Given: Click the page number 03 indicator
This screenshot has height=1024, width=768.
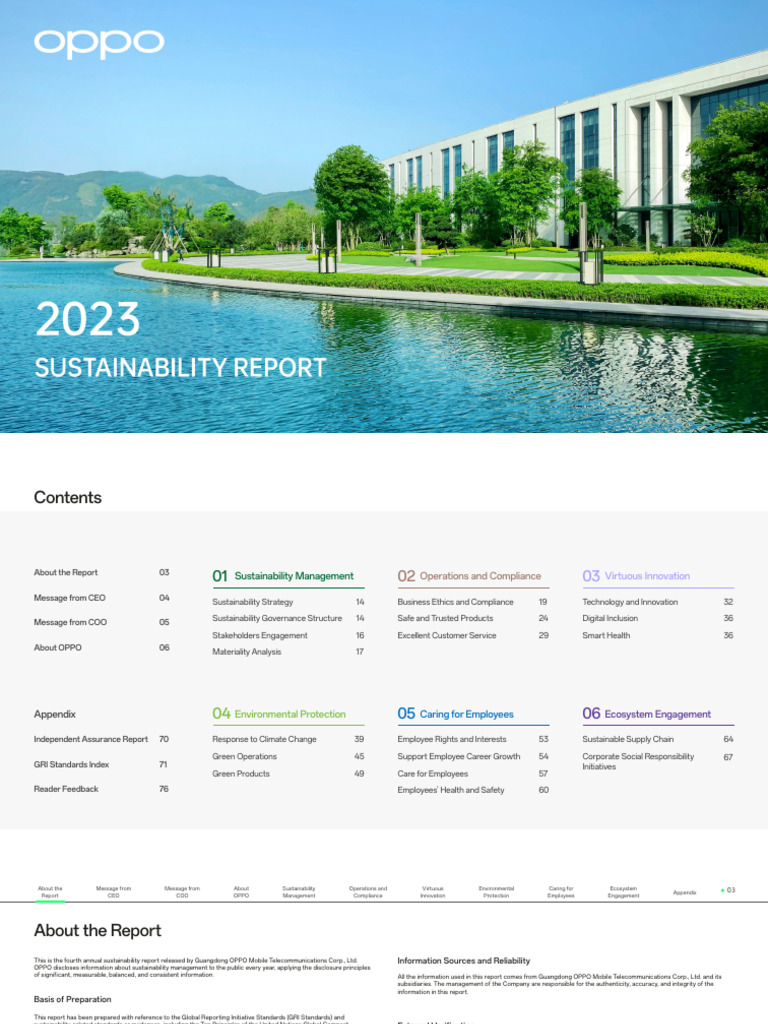Looking at the screenshot, I should (x=729, y=890).
